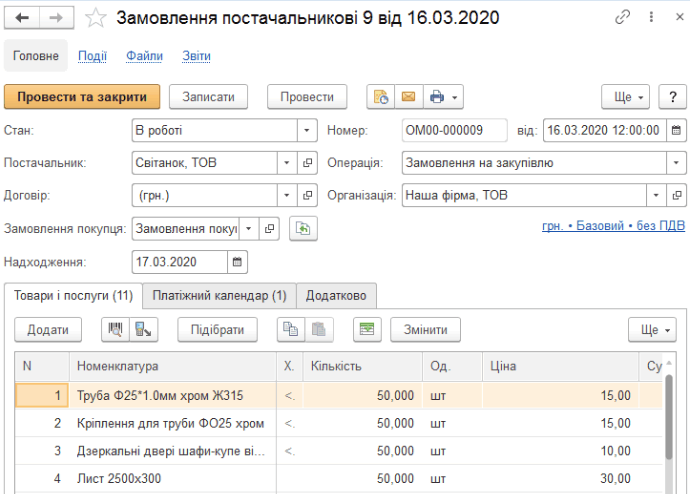Click the Провести button
The height and width of the screenshot is (494, 690).
pyautogui.click(x=307, y=97)
